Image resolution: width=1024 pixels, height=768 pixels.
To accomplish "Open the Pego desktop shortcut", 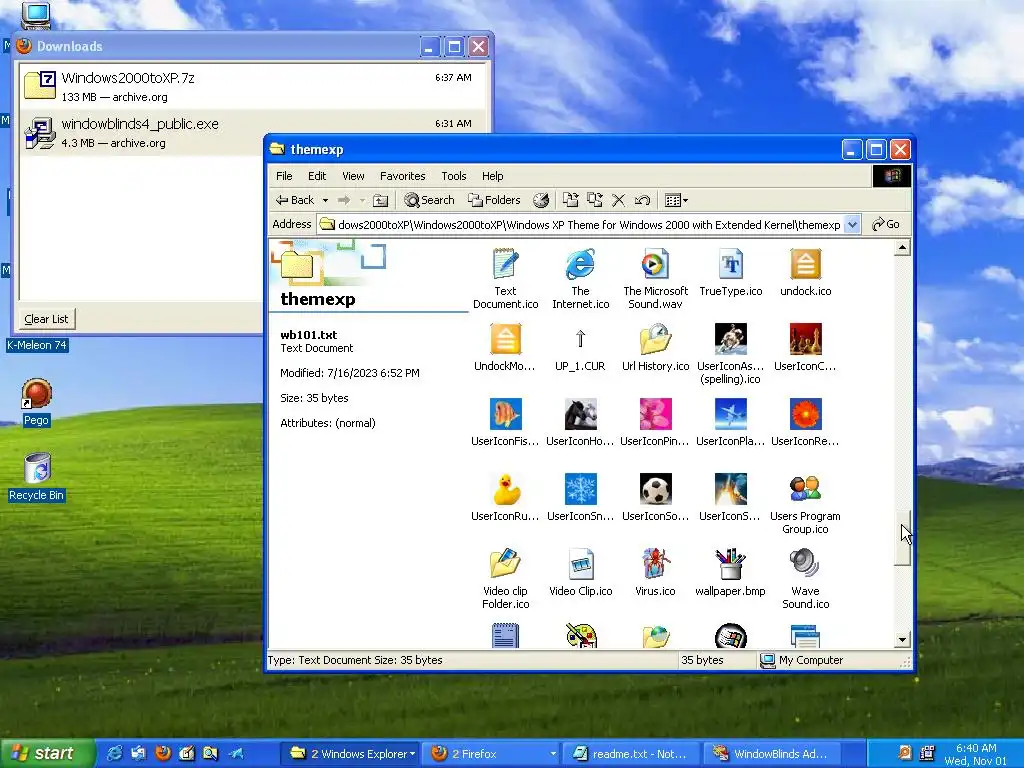I will click(37, 402).
